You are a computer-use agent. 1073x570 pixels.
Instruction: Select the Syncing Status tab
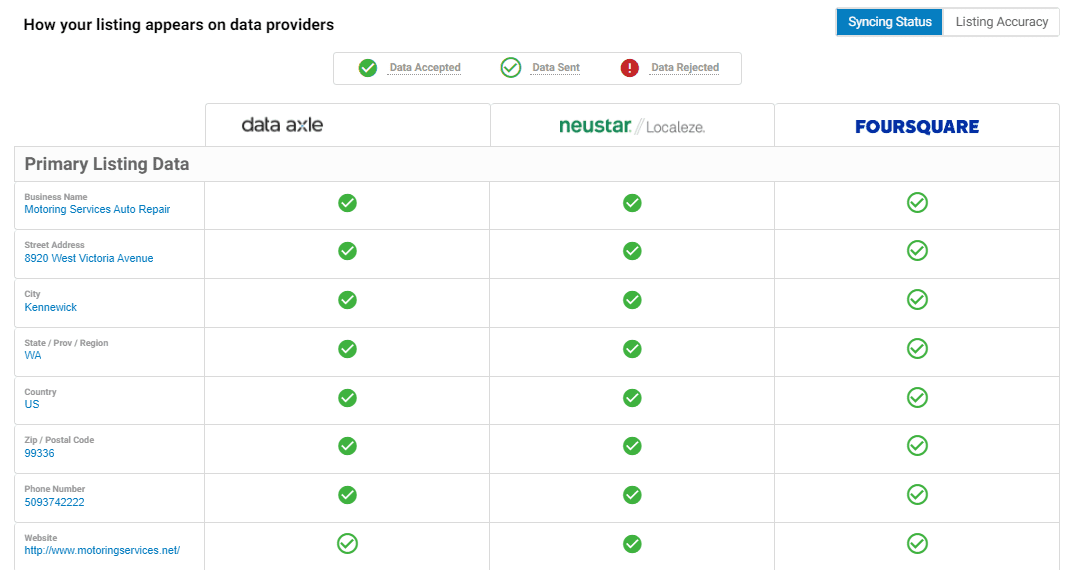click(x=890, y=22)
